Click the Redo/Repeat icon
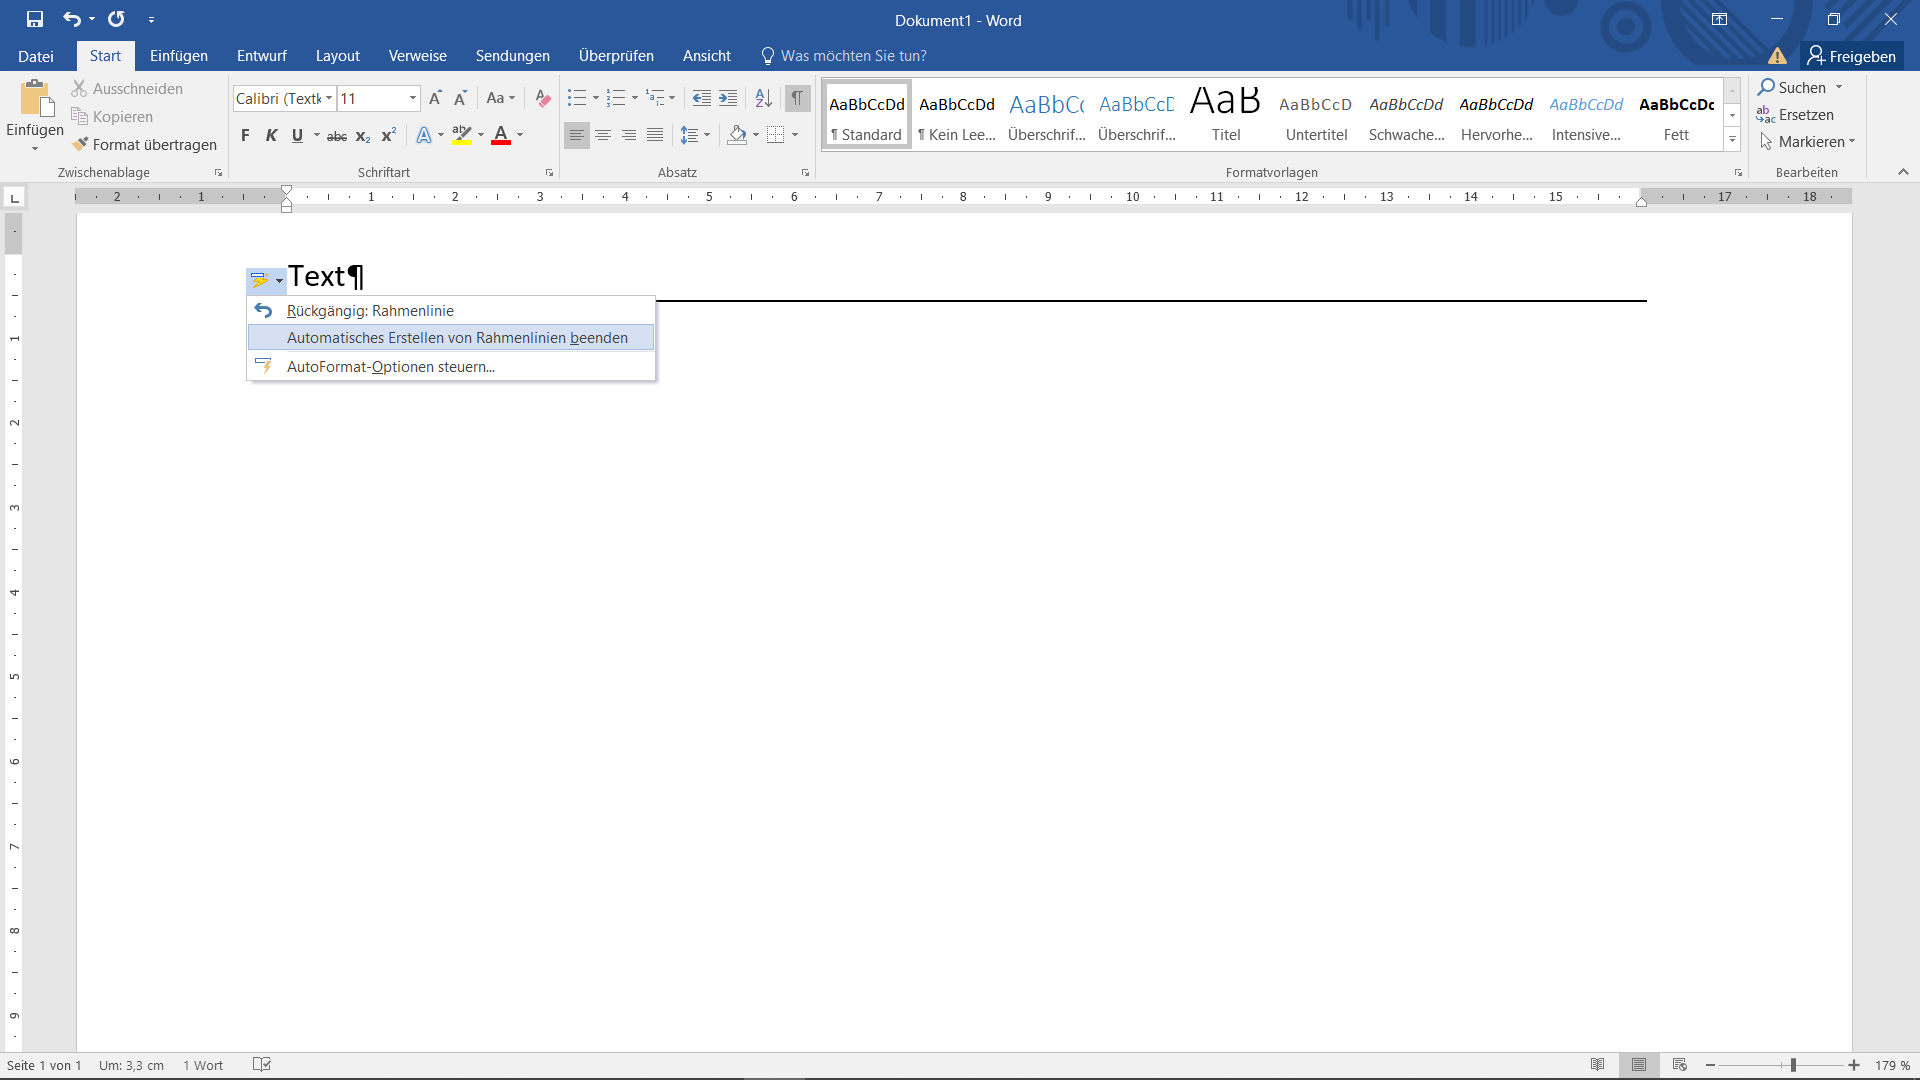Viewport: 1920px width, 1080px height. click(x=116, y=19)
